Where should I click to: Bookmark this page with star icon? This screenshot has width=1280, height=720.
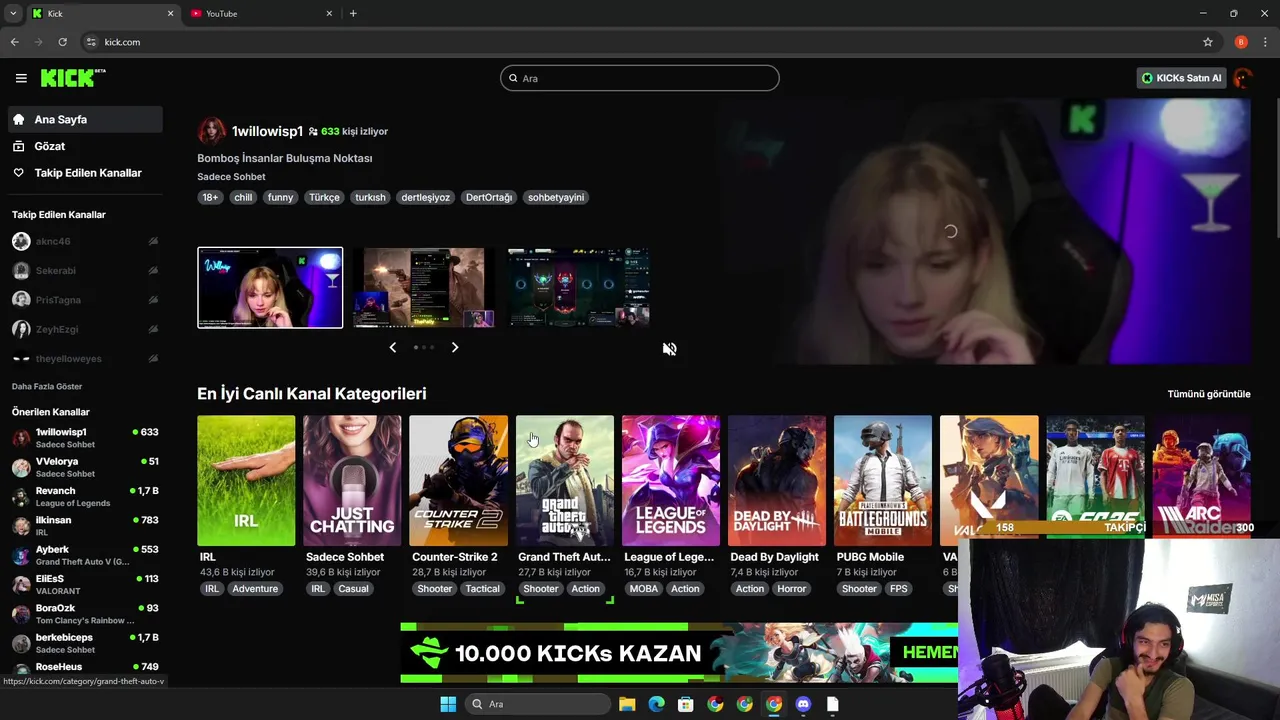point(1208,42)
